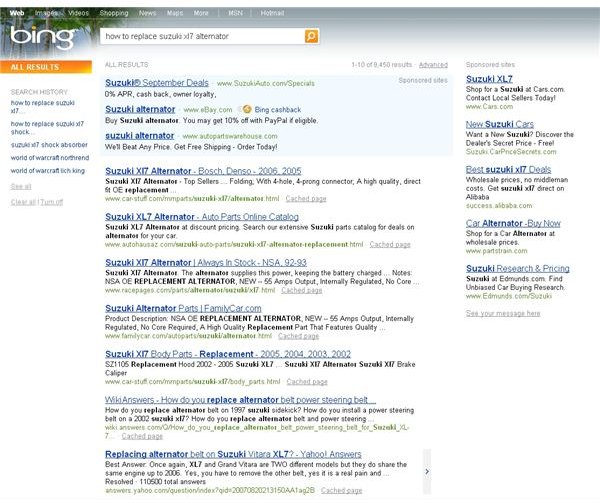Screen dimensions: 600x503
Task: Open history item 'world of warcraft northrend'
Action: point(50,158)
